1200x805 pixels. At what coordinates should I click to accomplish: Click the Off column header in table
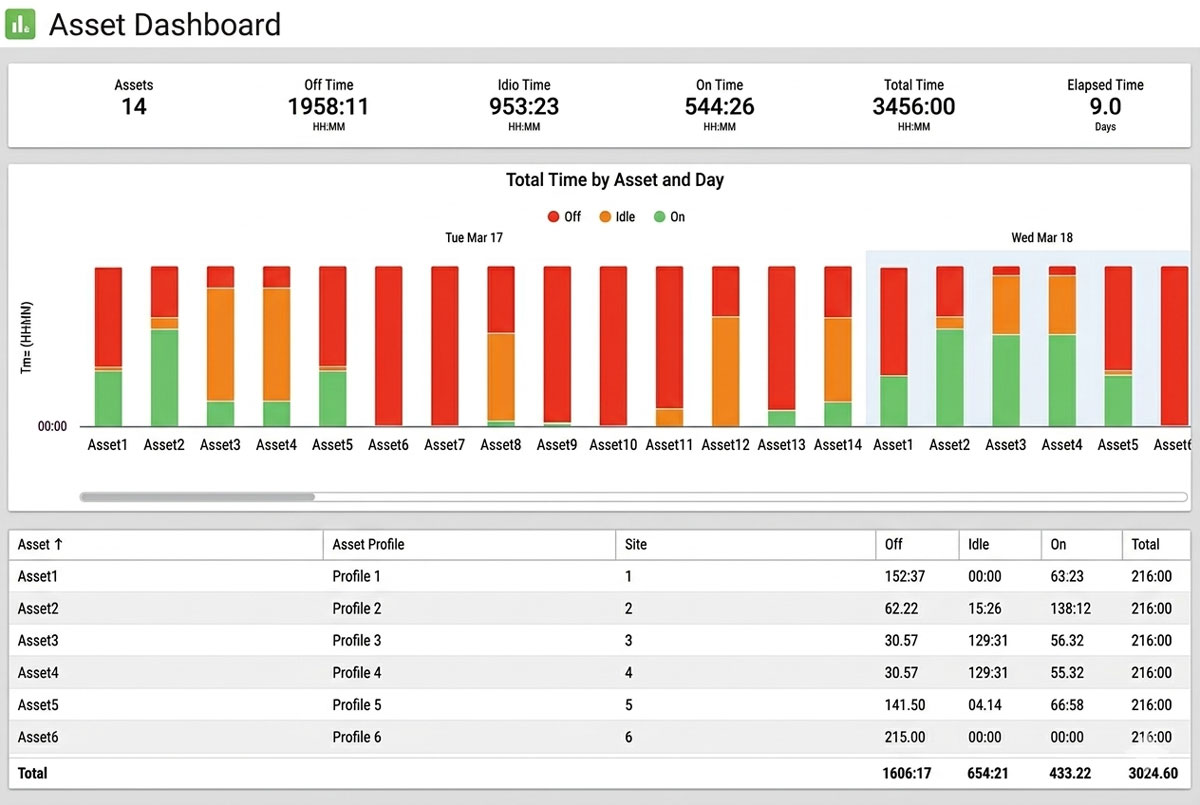tap(893, 544)
